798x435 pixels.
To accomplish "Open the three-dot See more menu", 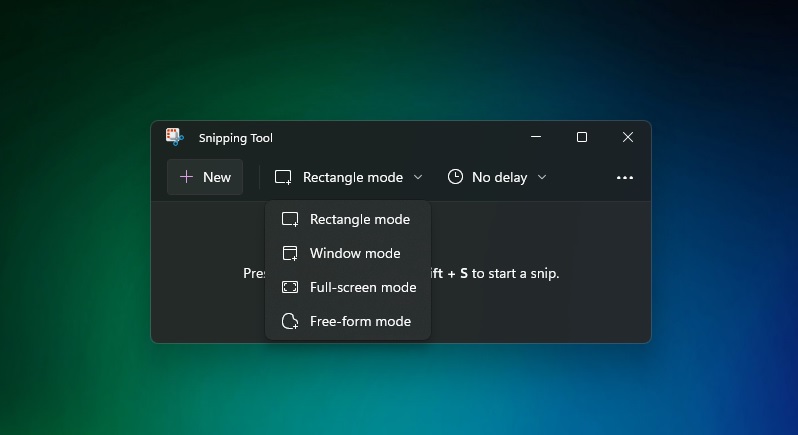I will pyautogui.click(x=625, y=177).
